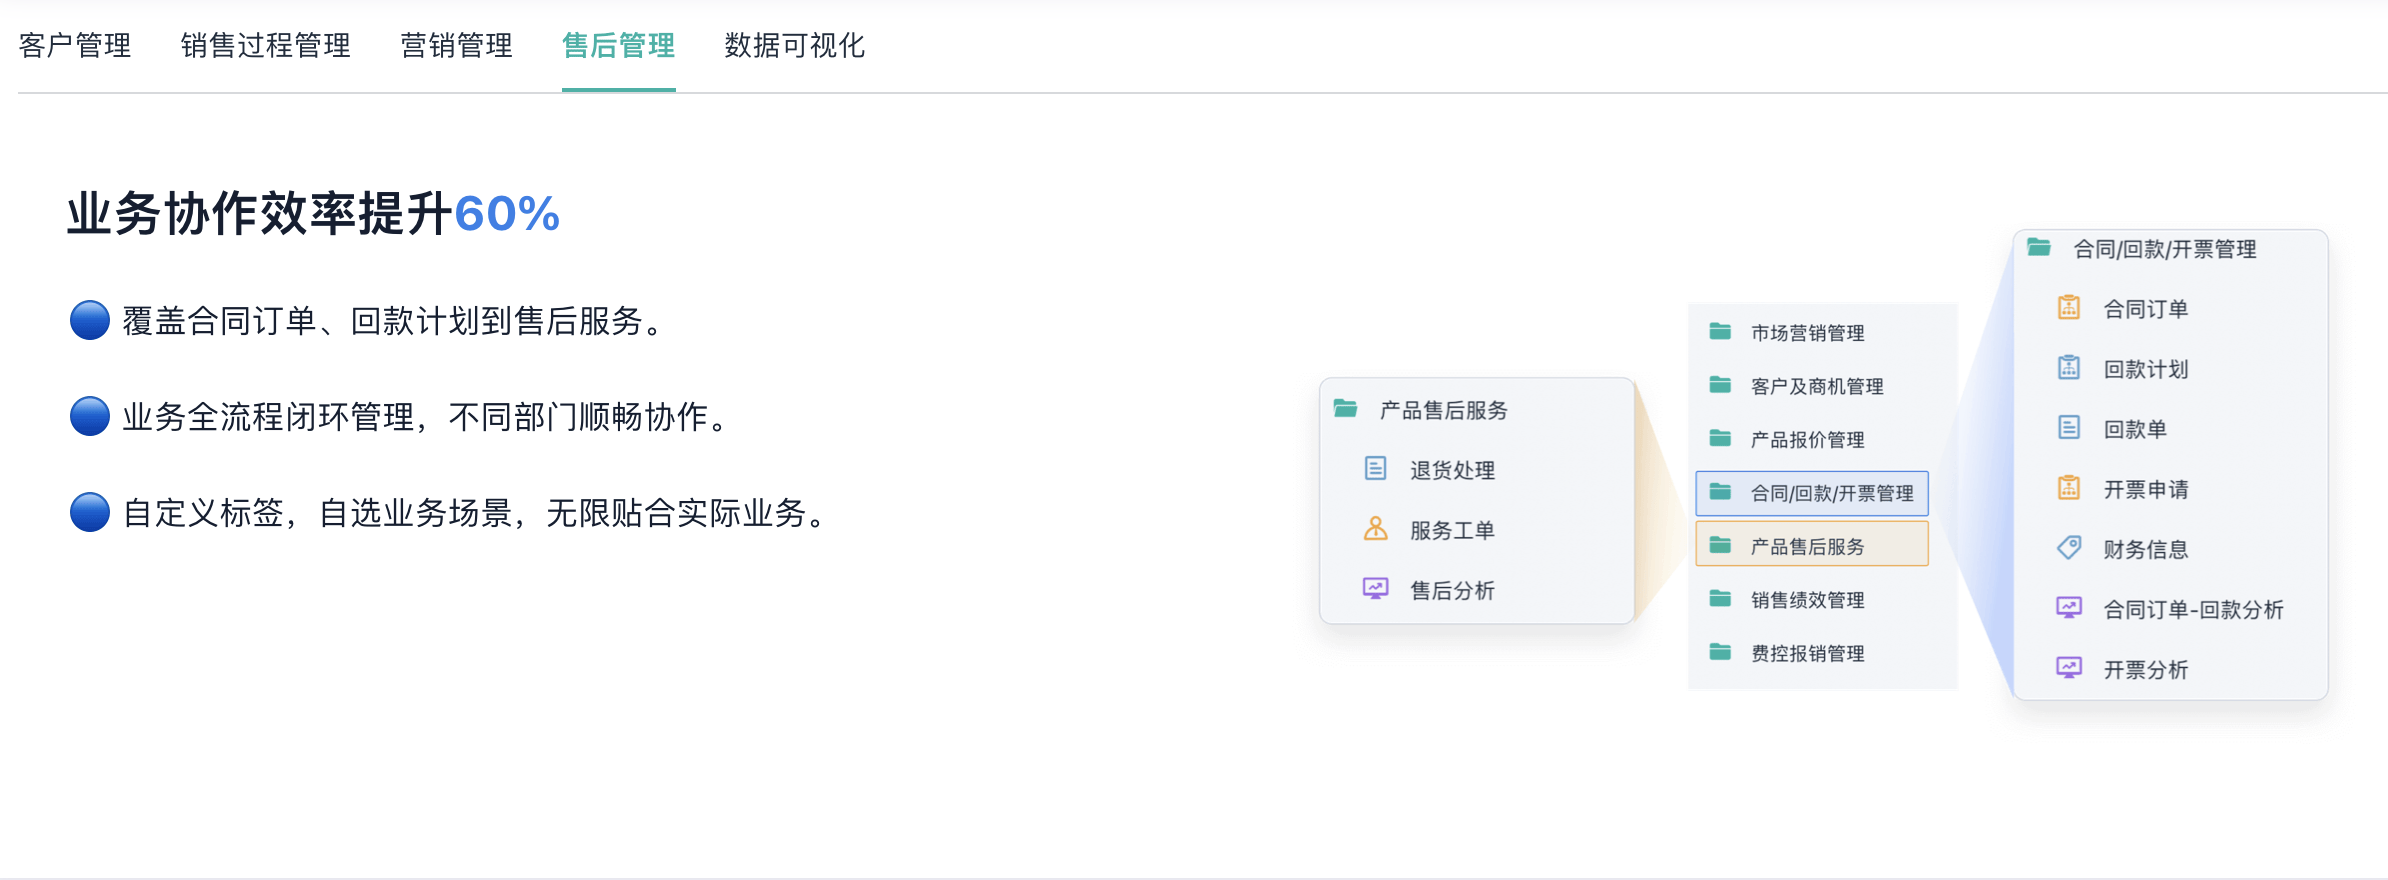
Task: Open 合同订单-回款分析 entry
Action: [x=2194, y=609]
